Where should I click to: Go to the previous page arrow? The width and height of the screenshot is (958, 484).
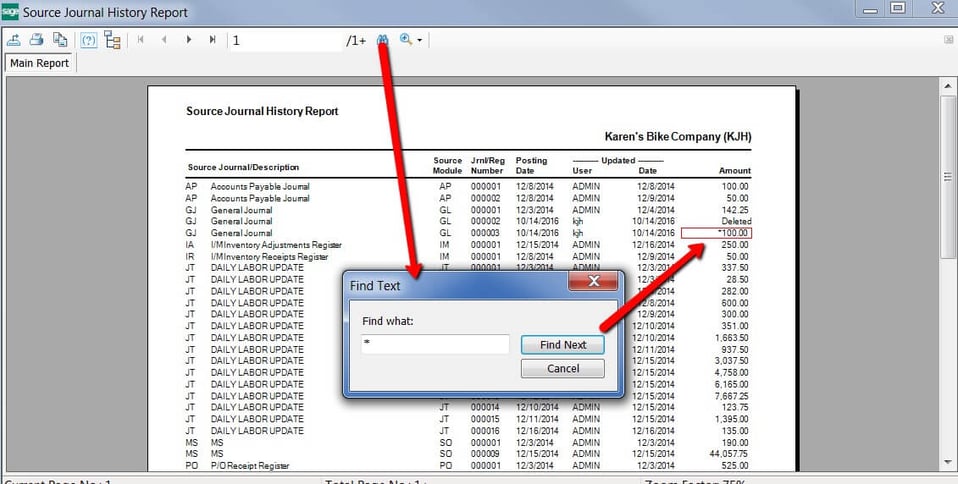[x=164, y=40]
